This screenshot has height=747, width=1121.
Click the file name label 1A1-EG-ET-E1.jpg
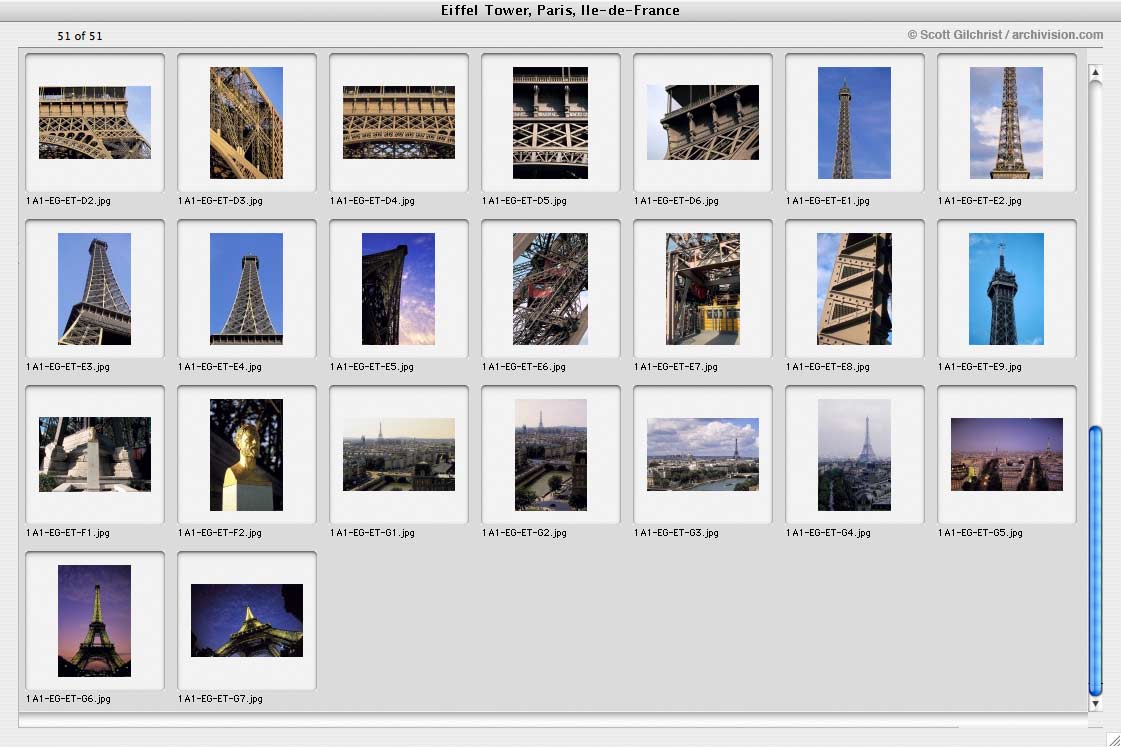pos(828,201)
